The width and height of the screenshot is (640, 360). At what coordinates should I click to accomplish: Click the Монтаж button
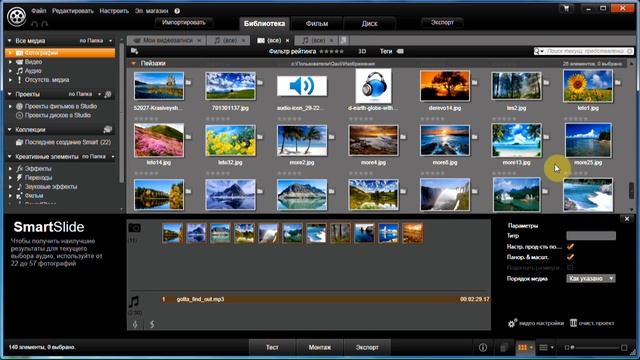click(320, 347)
